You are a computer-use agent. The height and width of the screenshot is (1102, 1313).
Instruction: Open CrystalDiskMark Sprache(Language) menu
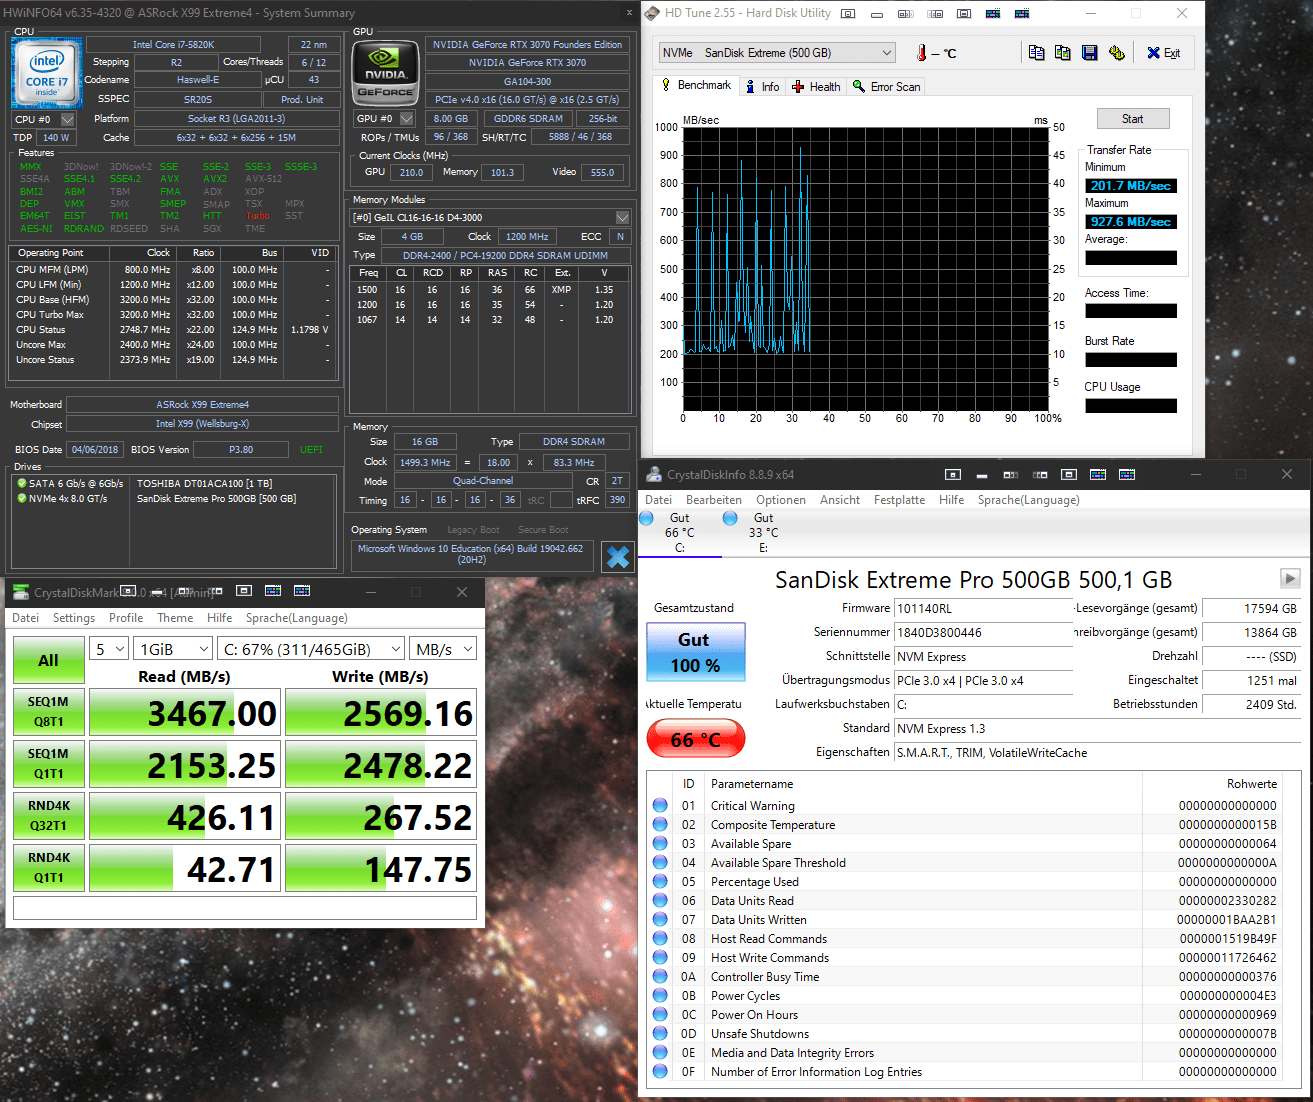(297, 618)
